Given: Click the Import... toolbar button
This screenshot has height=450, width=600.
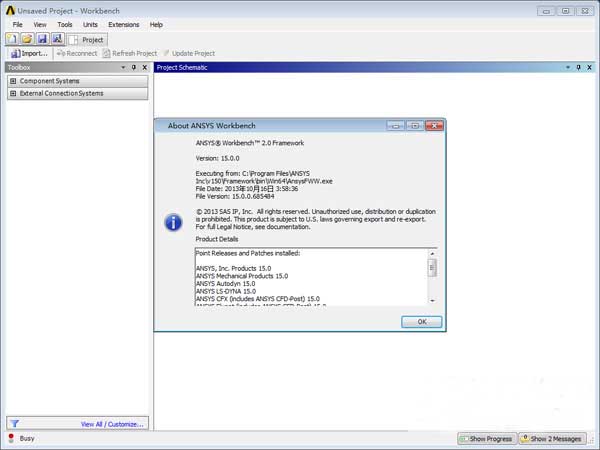Looking at the screenshot, I should [29, 54].
